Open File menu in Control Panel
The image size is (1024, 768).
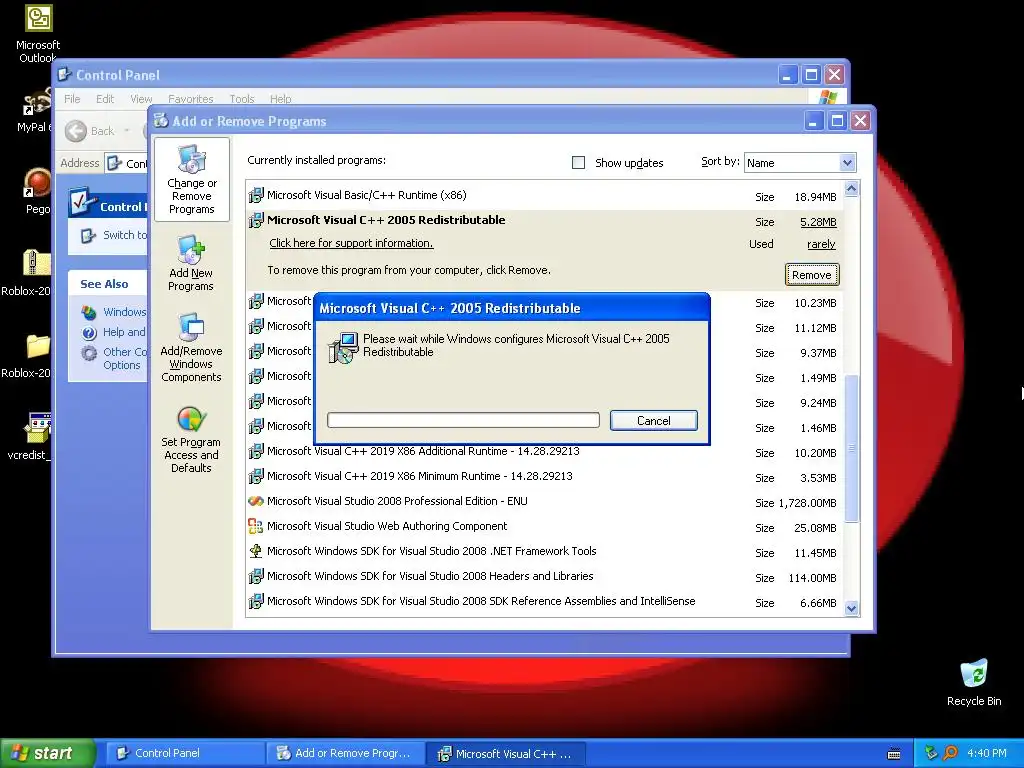pyautogui.click(x=72, y=99)
